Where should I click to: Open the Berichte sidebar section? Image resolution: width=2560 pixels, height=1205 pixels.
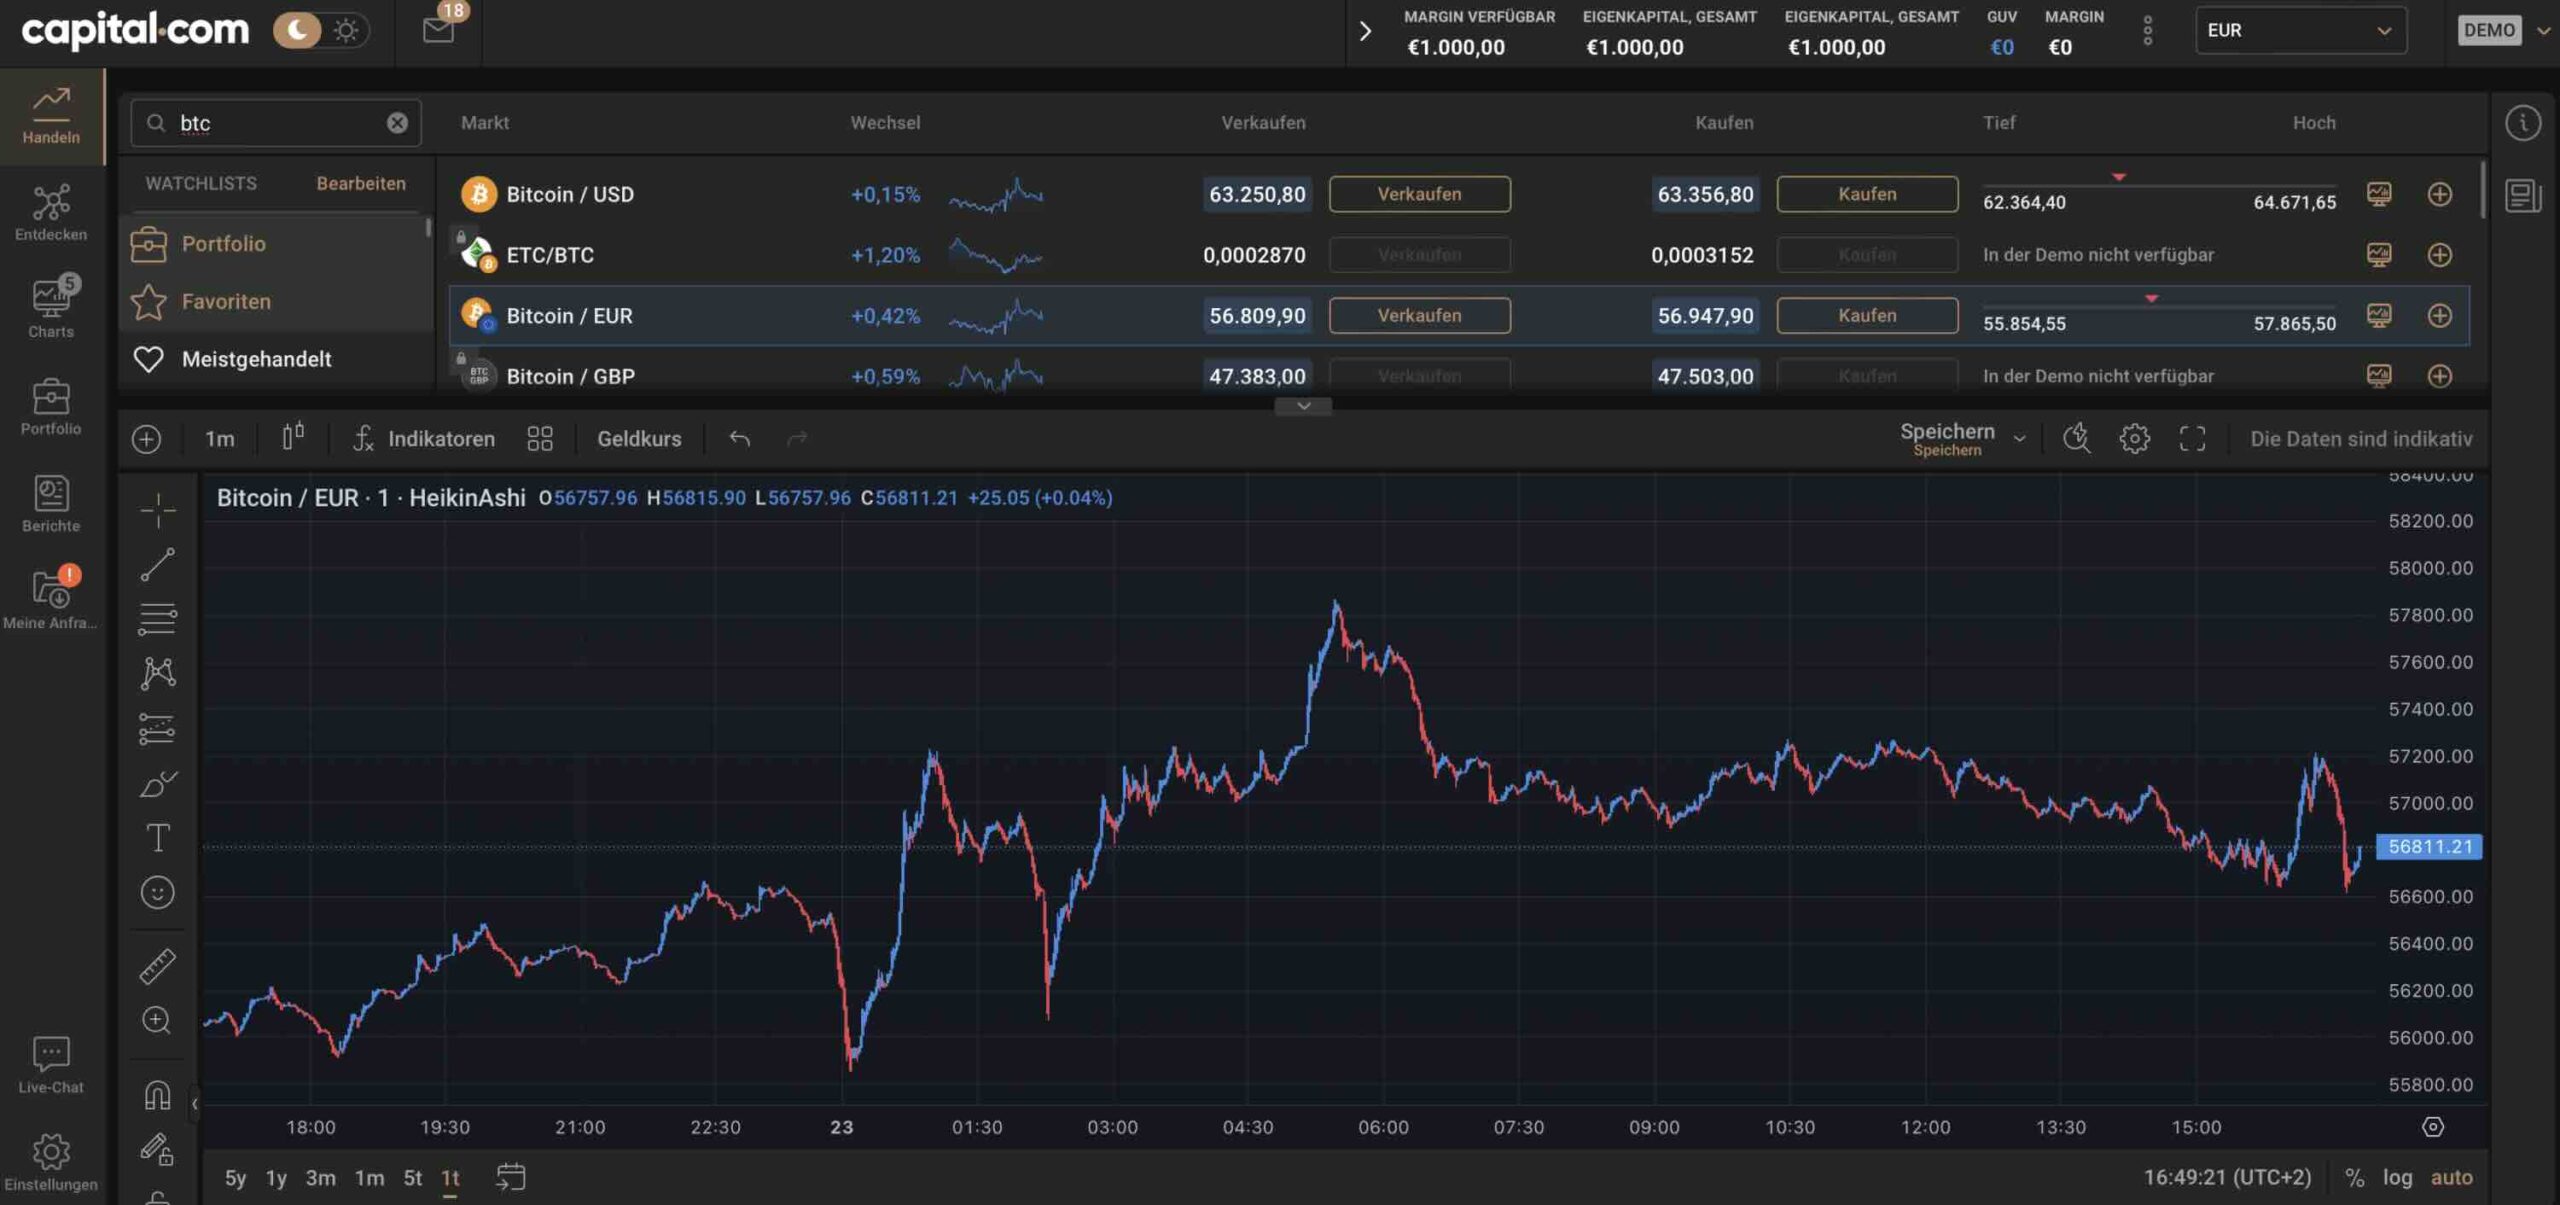pos(51,503)
